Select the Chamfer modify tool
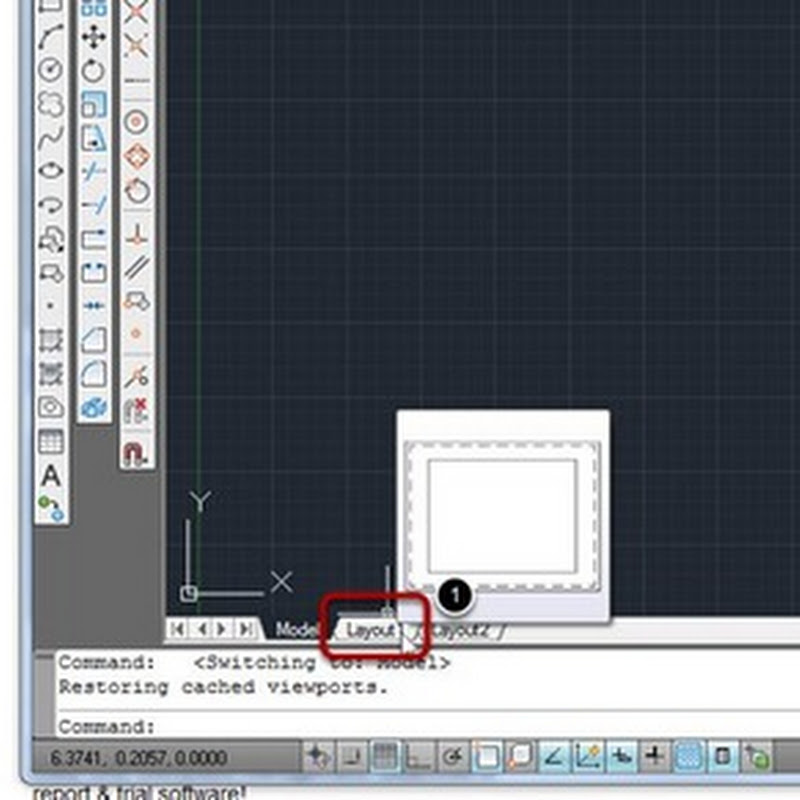This screenshot has width=800, height=800. click(x=94, y=340)
